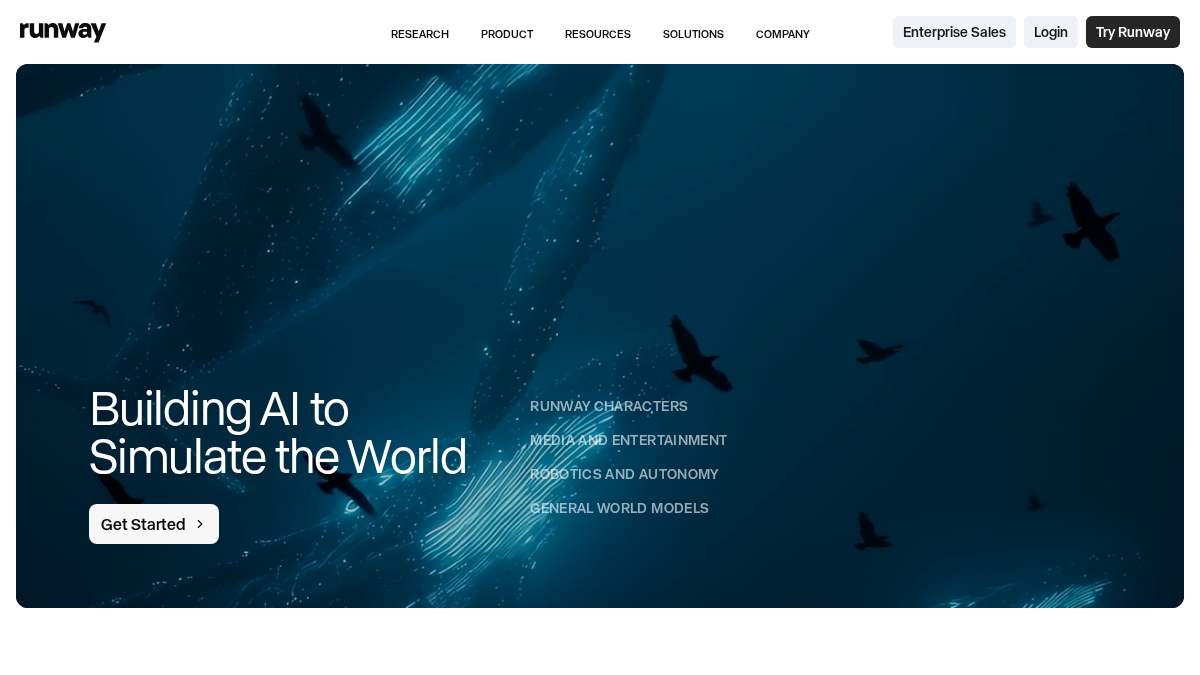Select Runway Characters link

pyautogui.click(x=609, y=406)
